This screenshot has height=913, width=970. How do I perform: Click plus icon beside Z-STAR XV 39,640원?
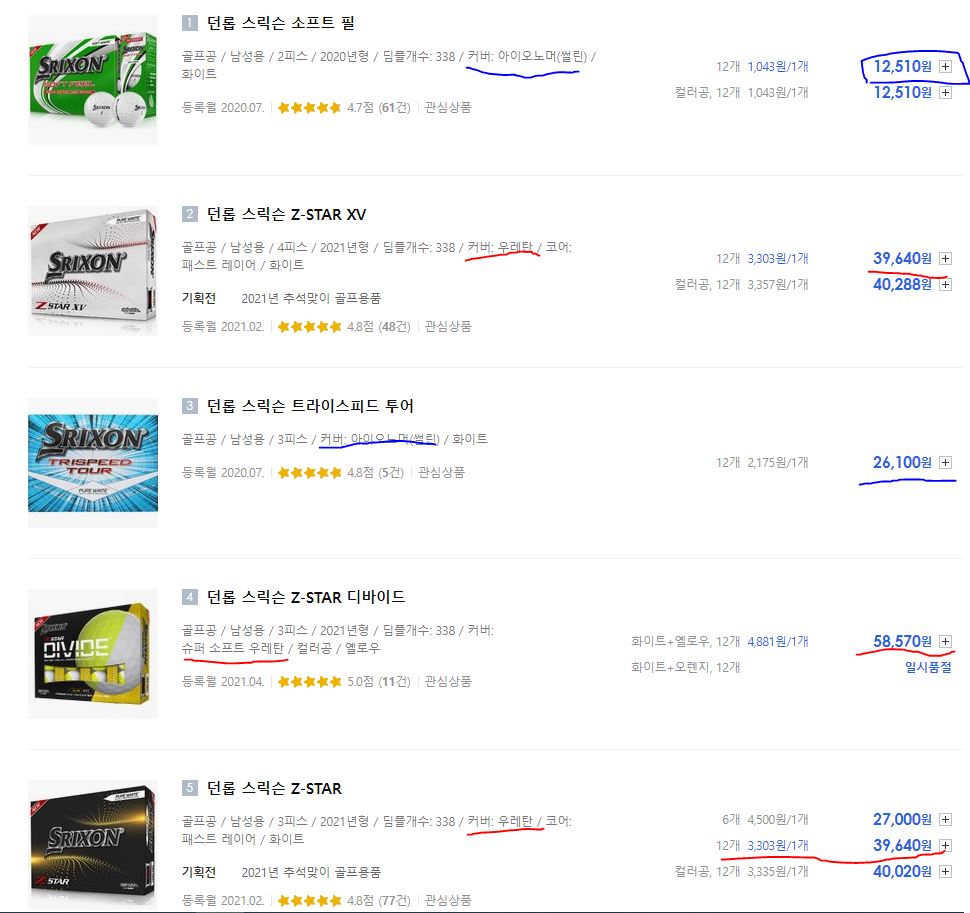pos(945,259)
